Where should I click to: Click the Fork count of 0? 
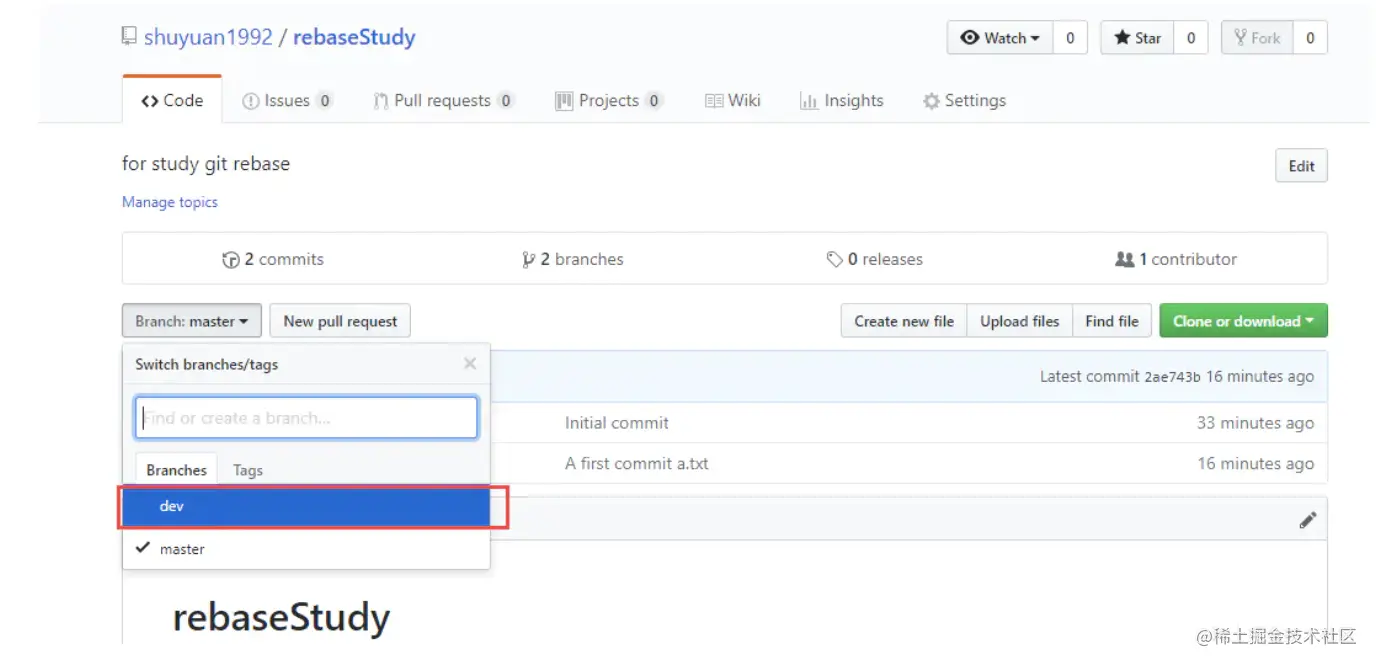click(1310, 38)
